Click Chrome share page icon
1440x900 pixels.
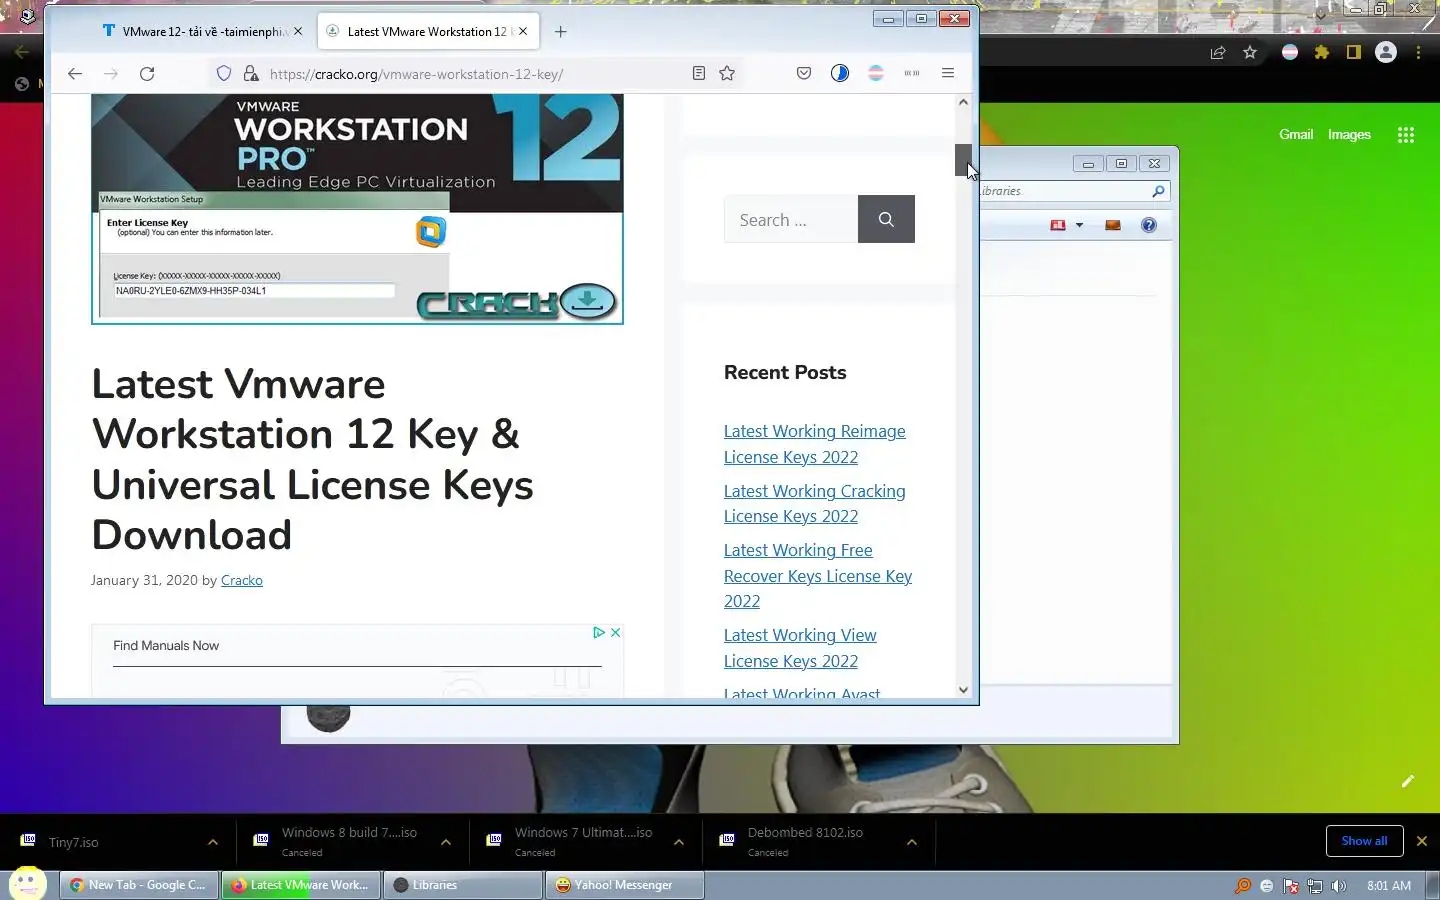(x=1218, y=53)
